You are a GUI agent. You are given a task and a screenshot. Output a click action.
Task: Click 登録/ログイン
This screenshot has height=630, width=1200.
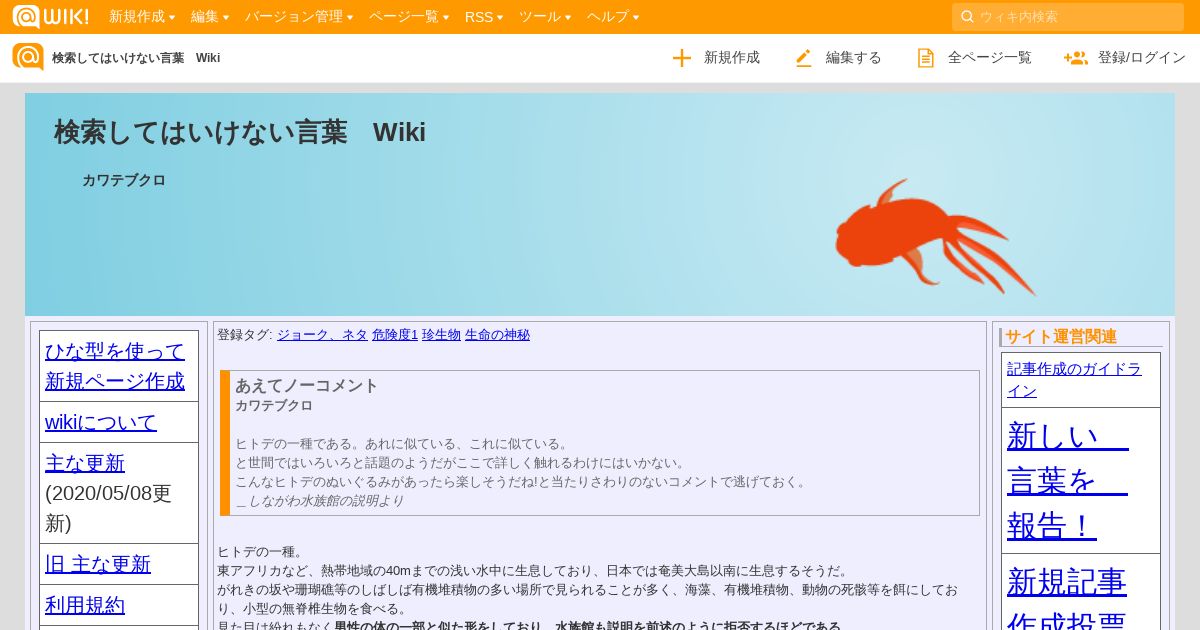point(1125,58)
